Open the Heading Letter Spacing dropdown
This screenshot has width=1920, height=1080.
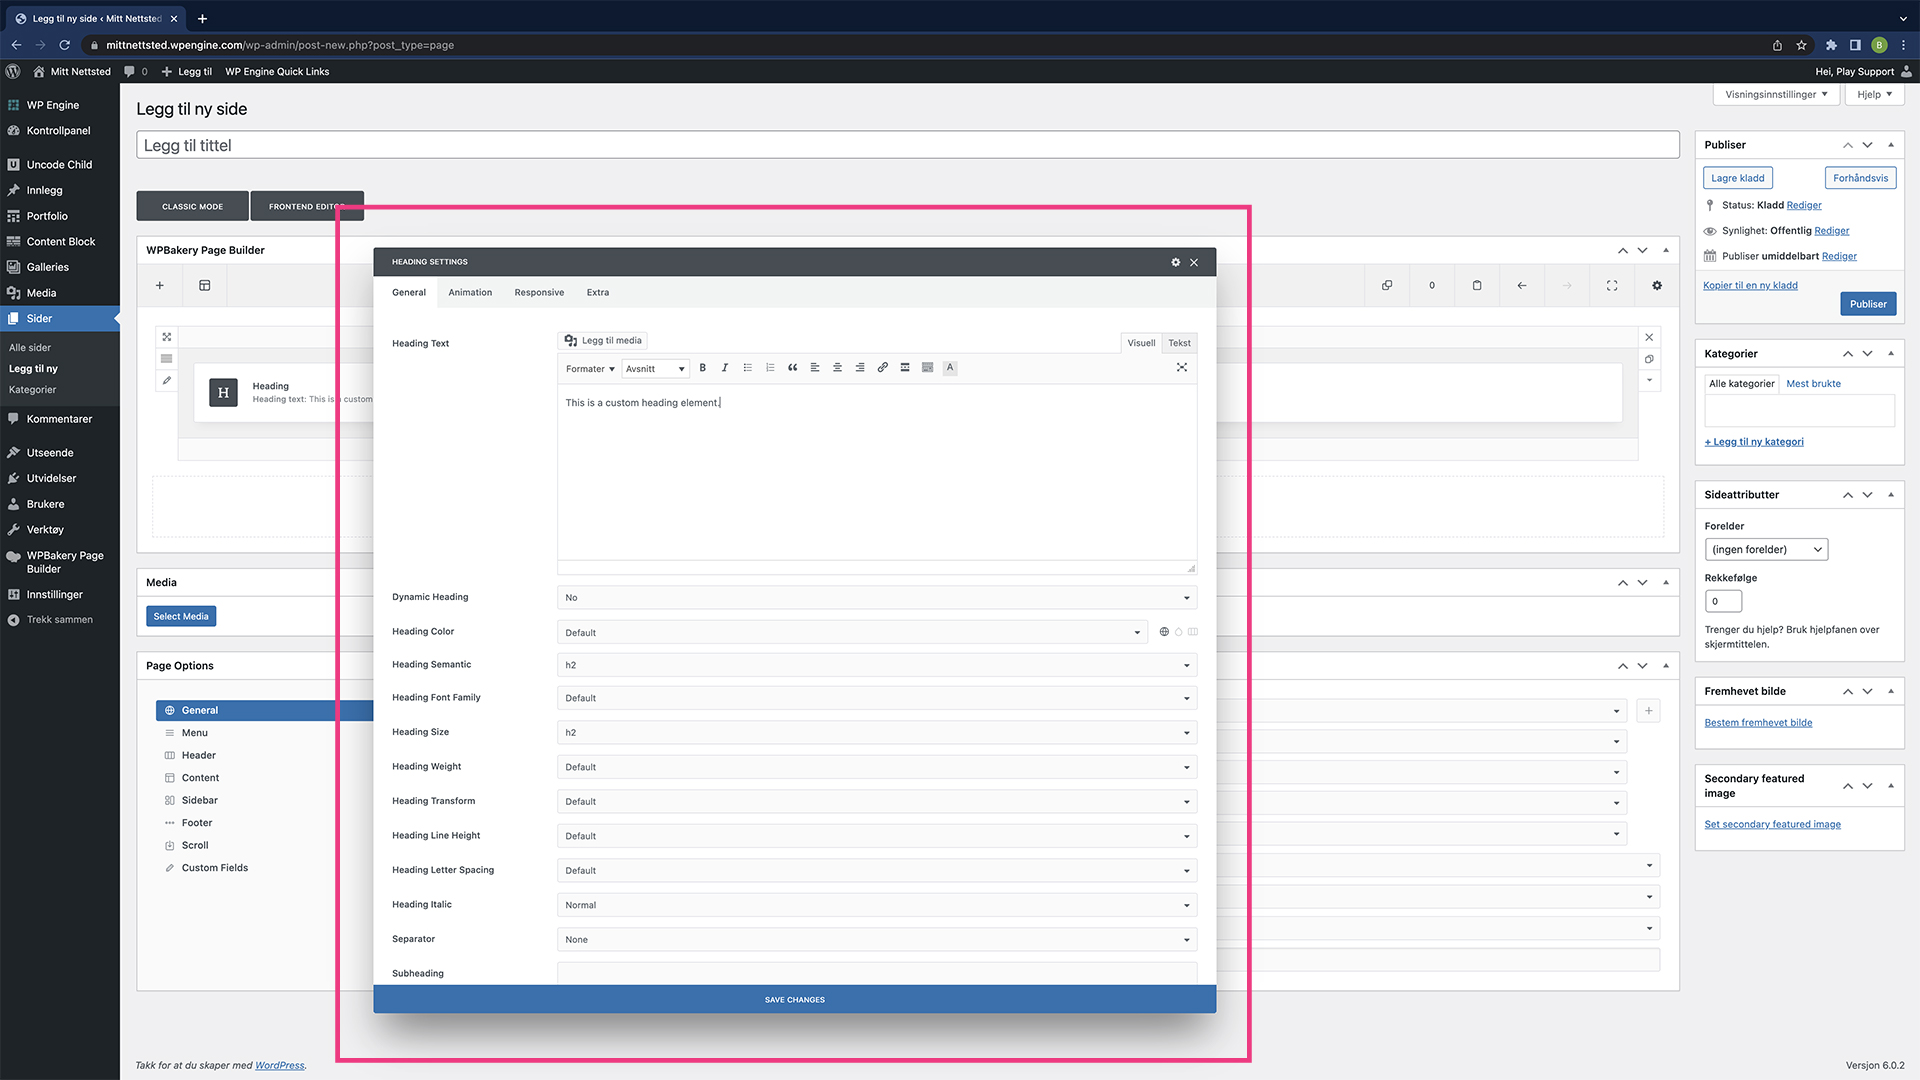click(877, 871)
